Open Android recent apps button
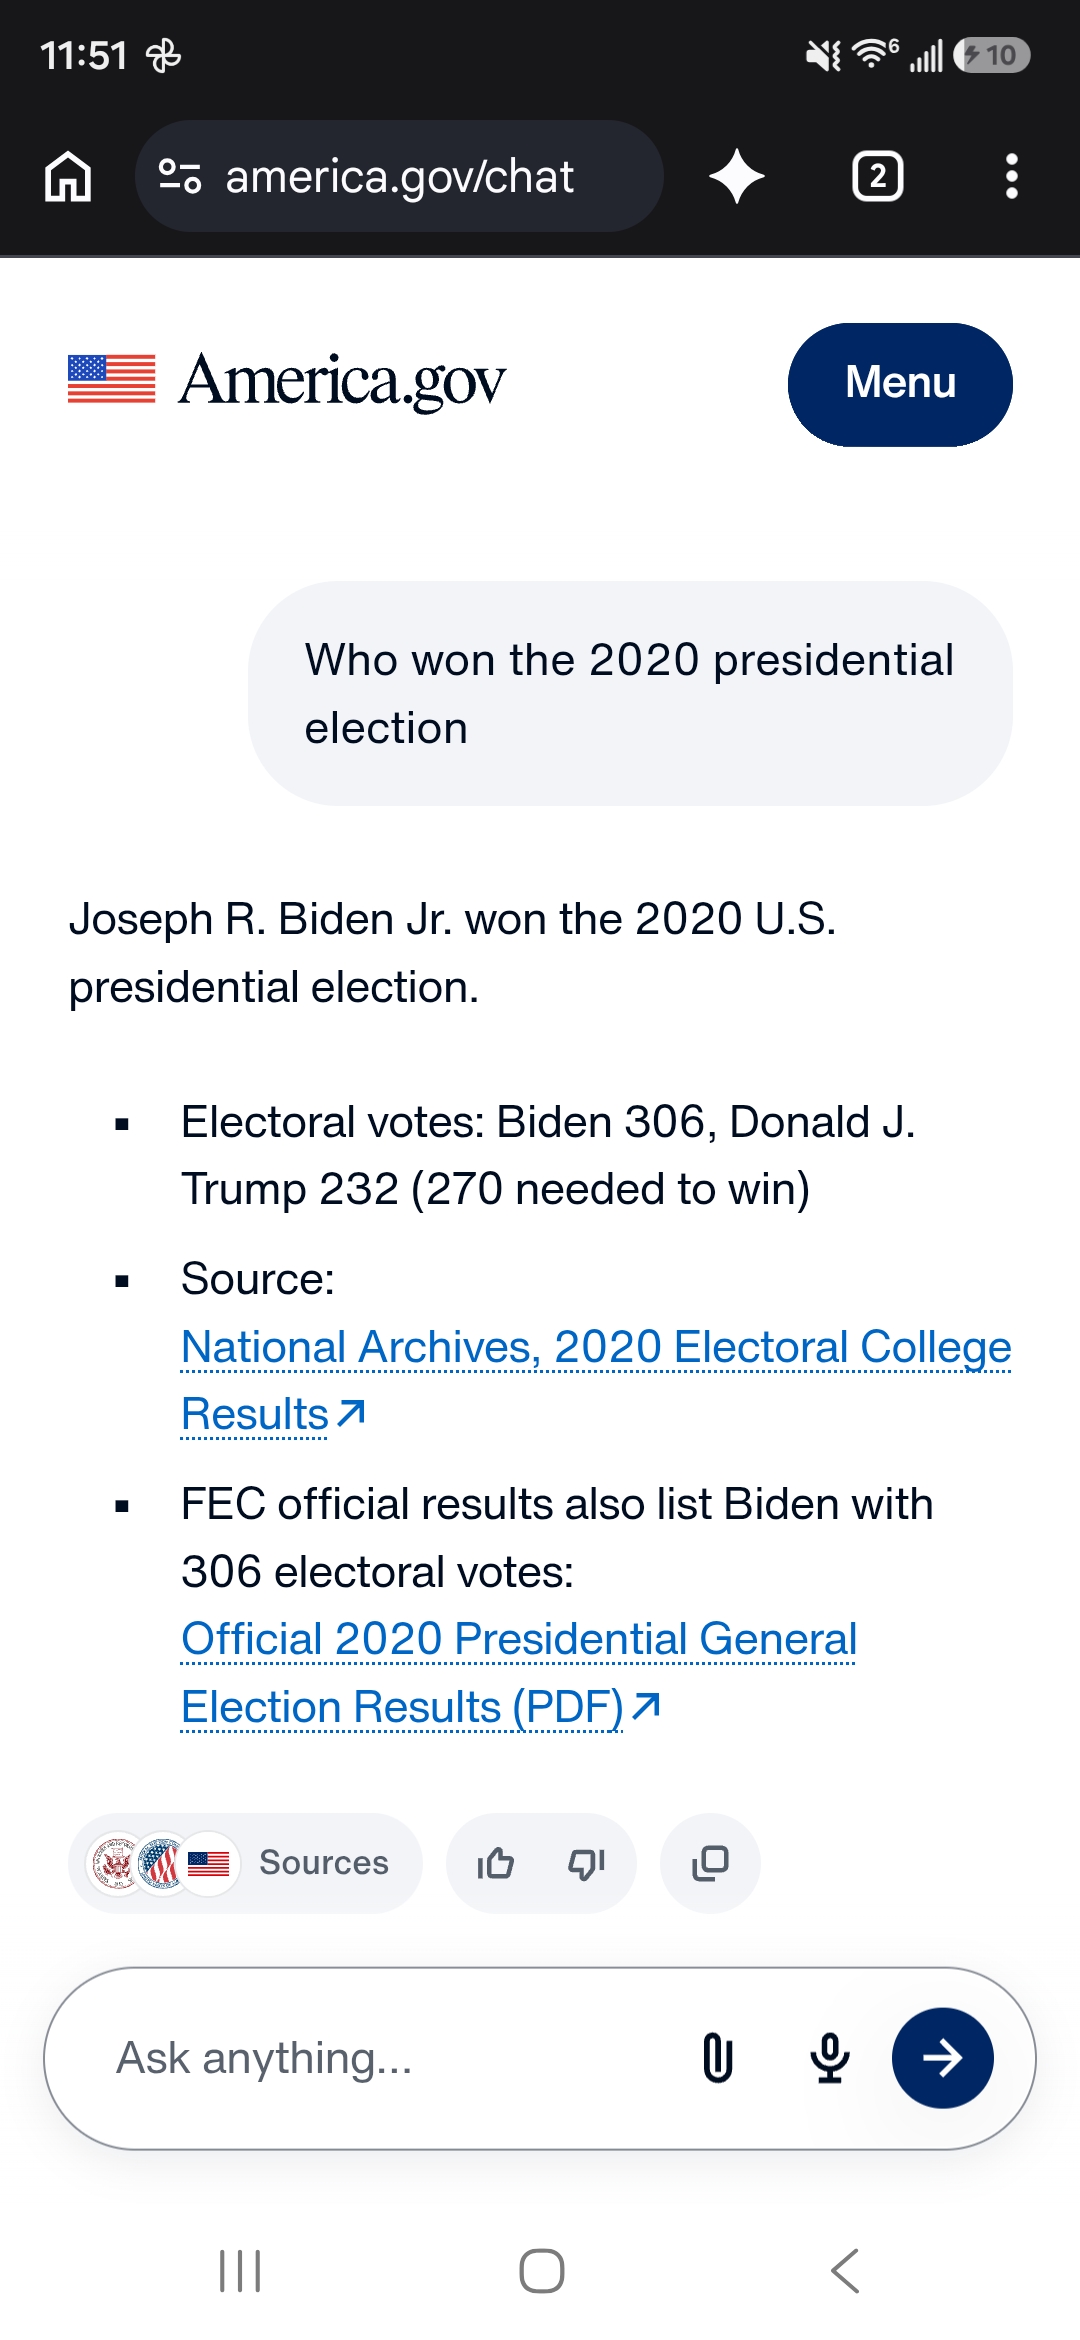 (x=240, y=2271)
